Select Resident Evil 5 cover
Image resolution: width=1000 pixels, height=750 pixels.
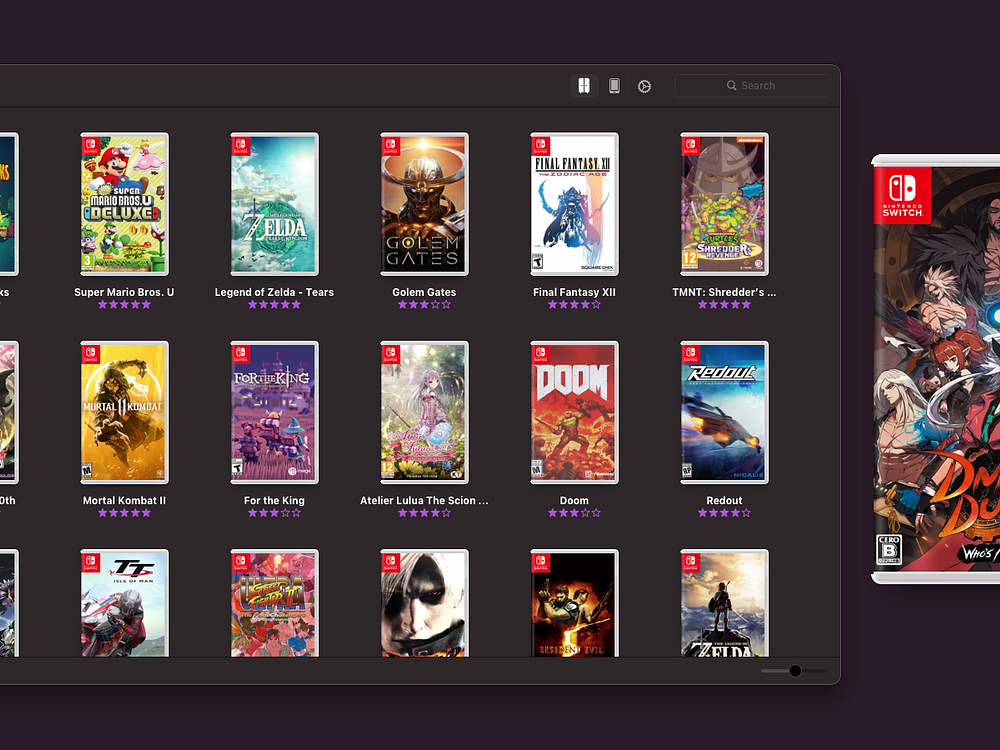pos(574,603)
